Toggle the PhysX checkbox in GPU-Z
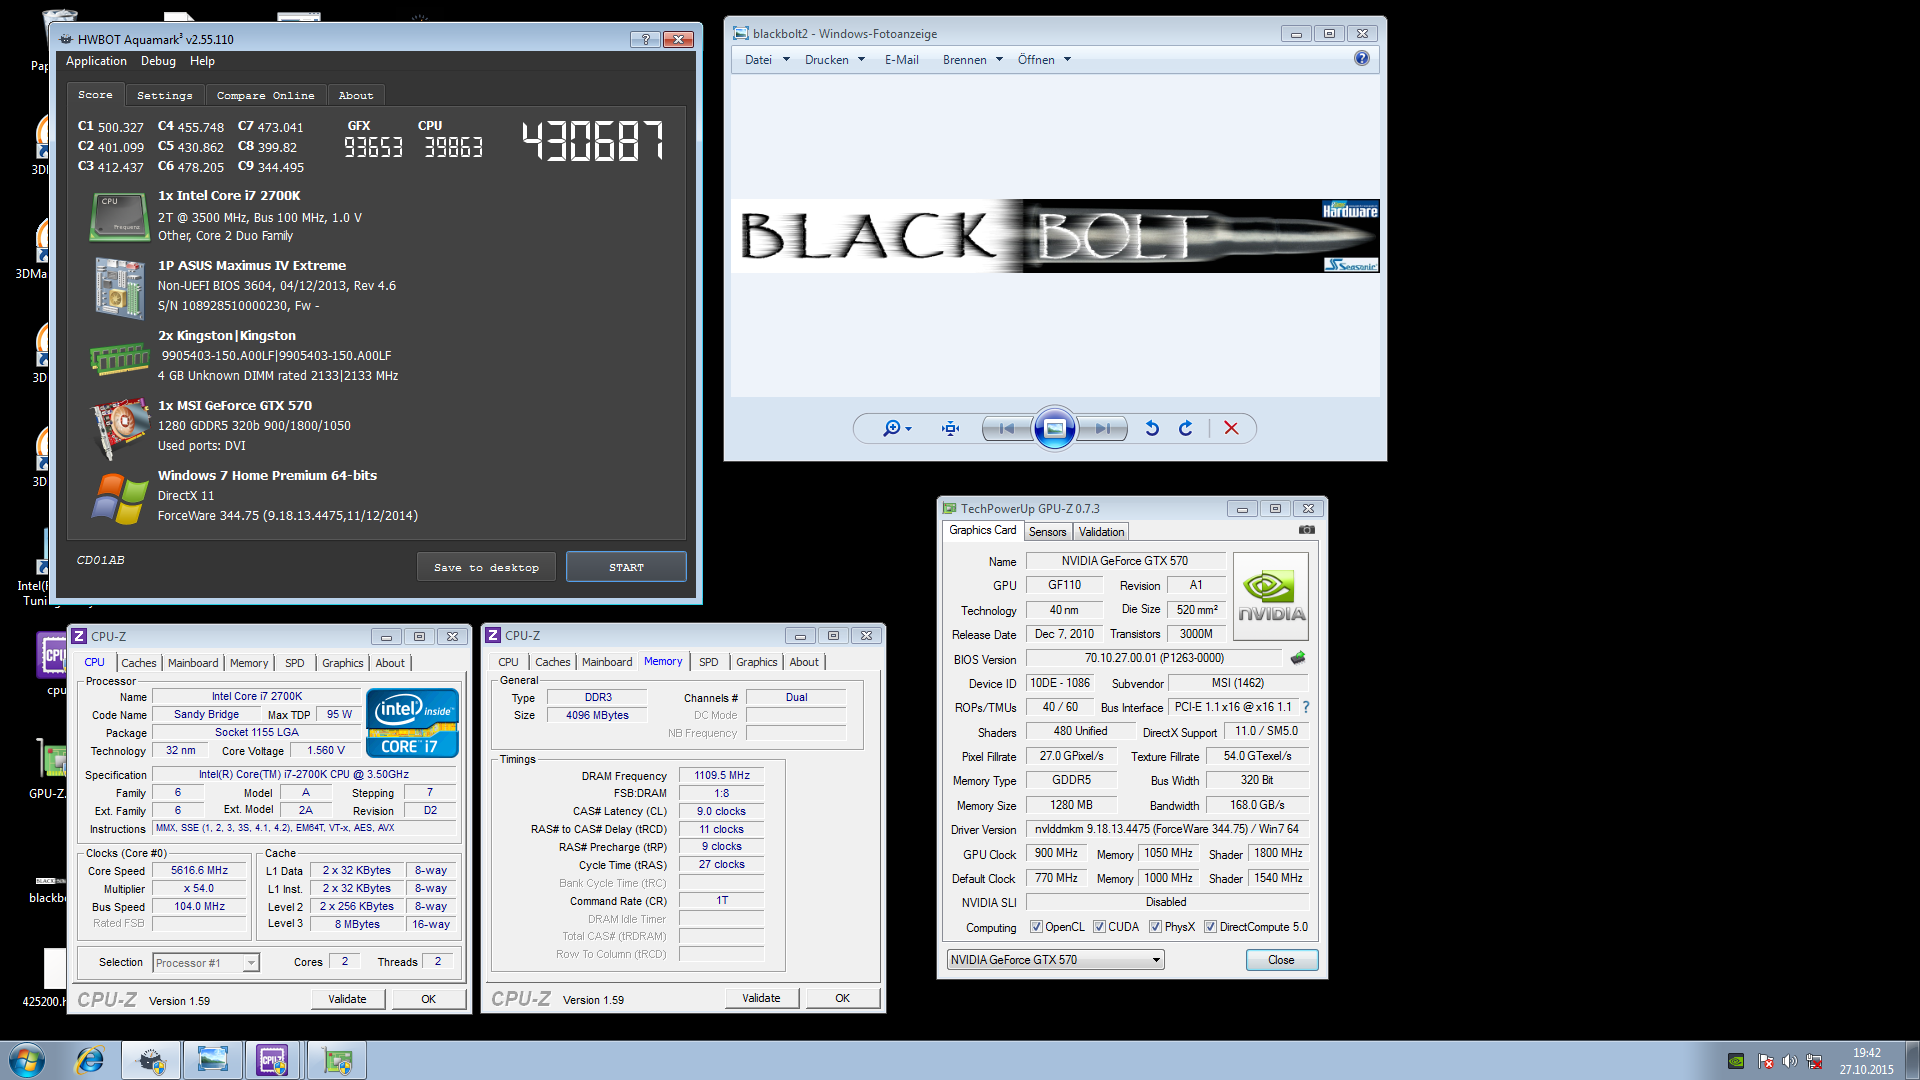 (x=1155, y=927)
